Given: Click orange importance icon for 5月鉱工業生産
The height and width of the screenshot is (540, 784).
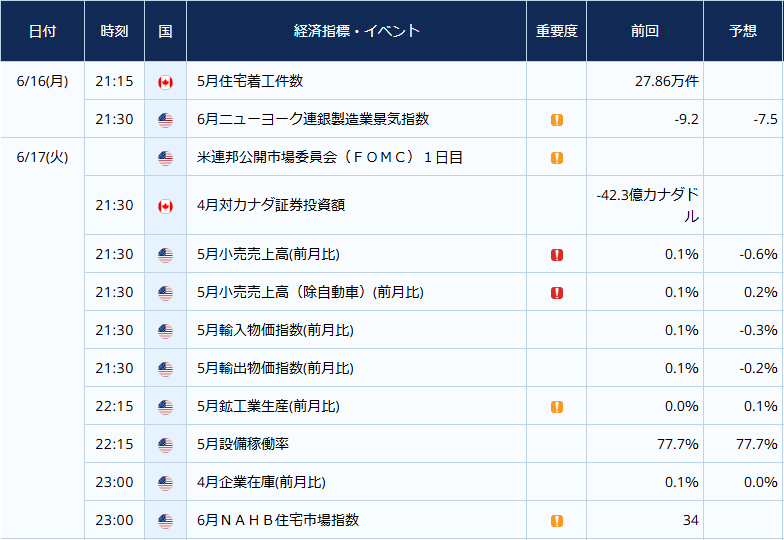Looking at the screenshot, I should 556,407.
